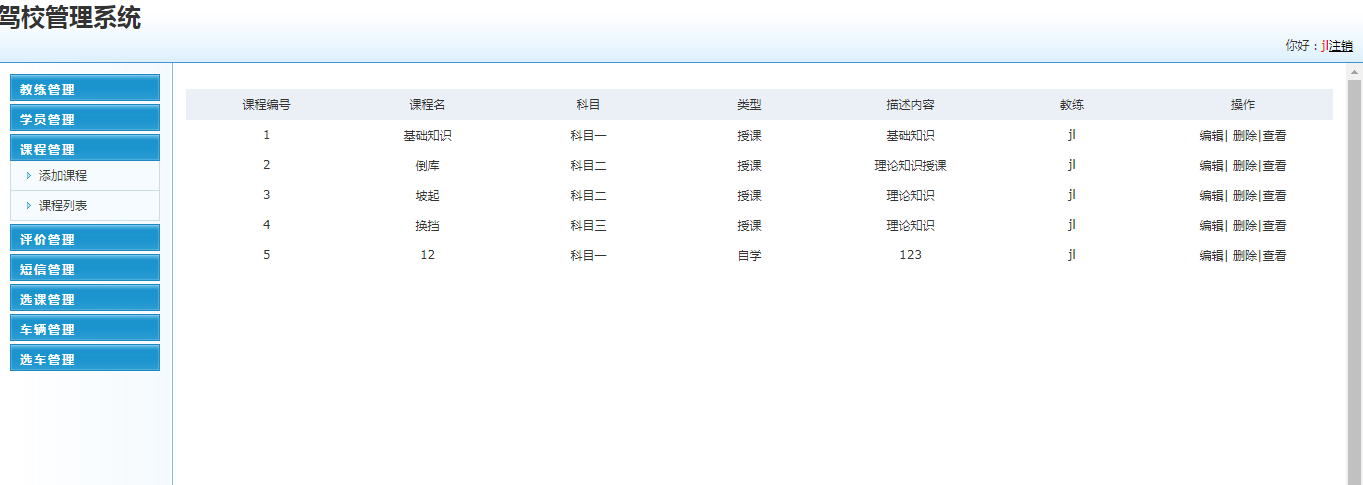
Task: Select the 换挡 course name cell
Action: [427, 226]
